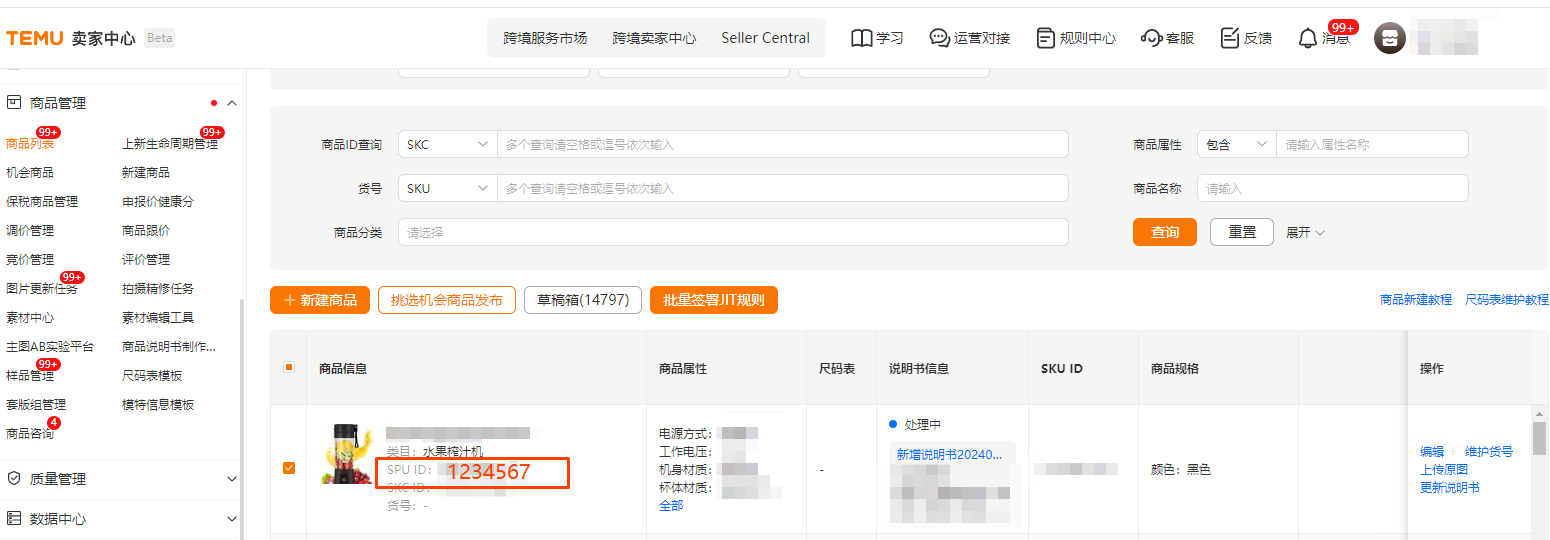Switch to the Seller Central tab
The height and width of the screenshot is (540, 1550).
point(765,38)
